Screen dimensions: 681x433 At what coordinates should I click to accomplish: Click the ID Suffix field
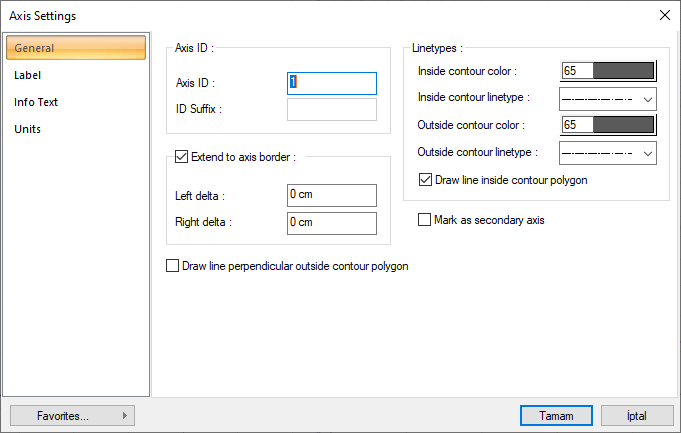(332, 109)
